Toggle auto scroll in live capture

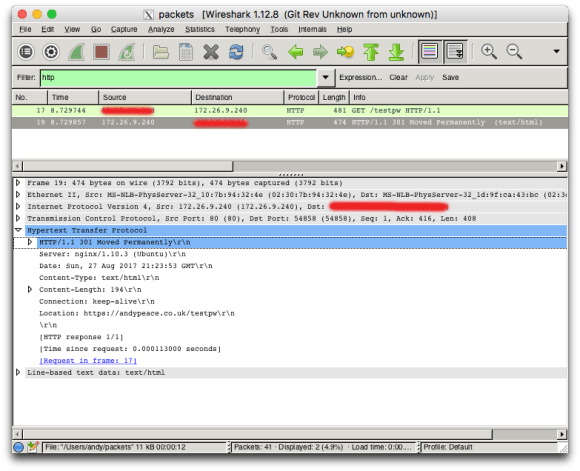click(x=455, y=51)
